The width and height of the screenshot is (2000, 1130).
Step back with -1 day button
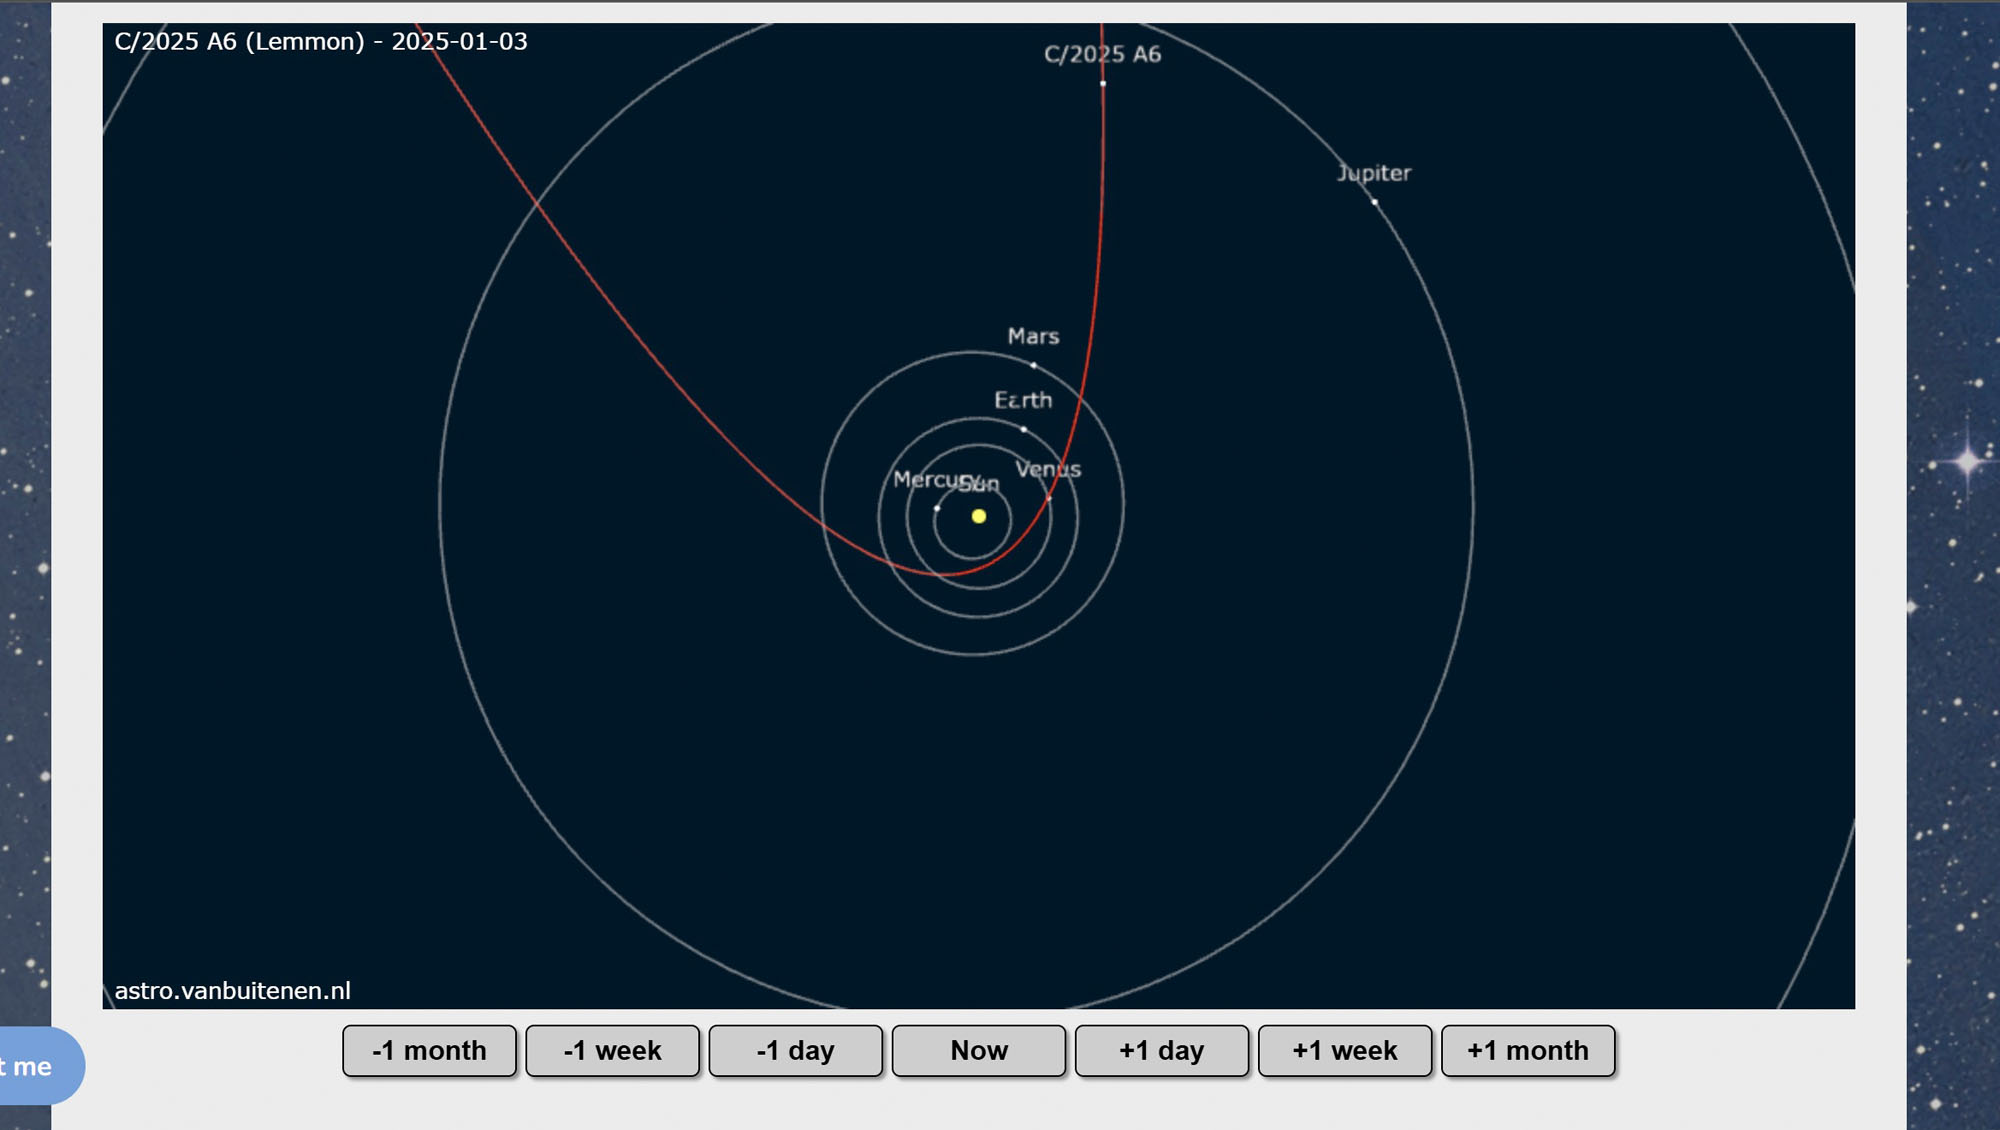tap(795, 1050)
